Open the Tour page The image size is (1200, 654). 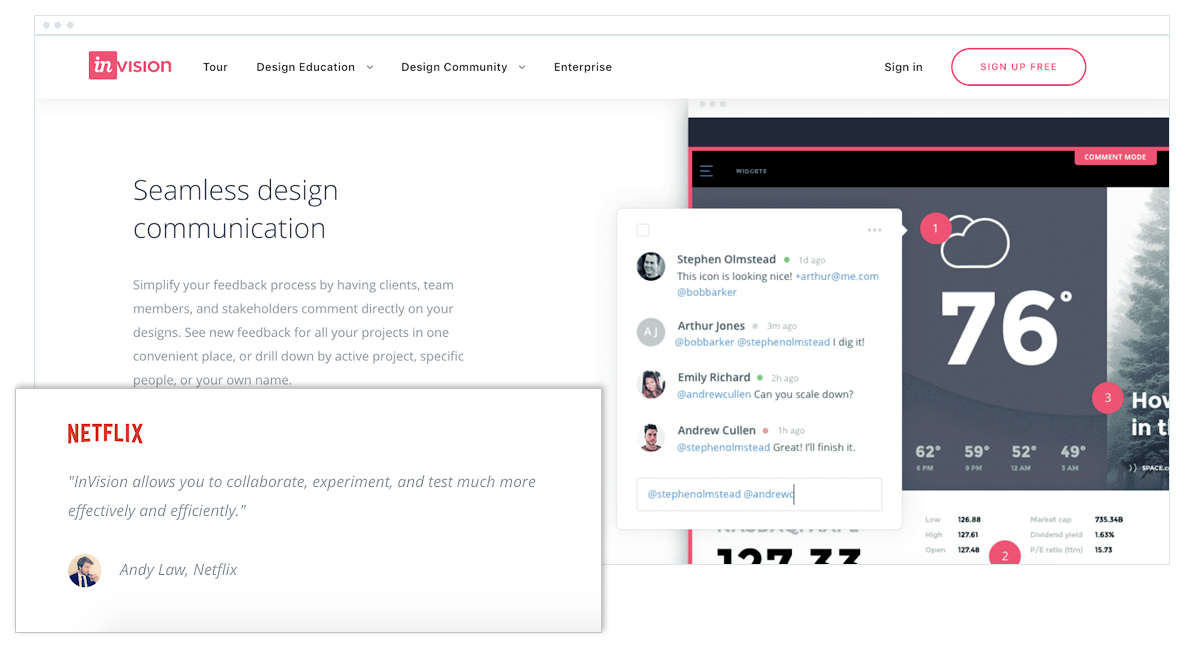[215, 67]
